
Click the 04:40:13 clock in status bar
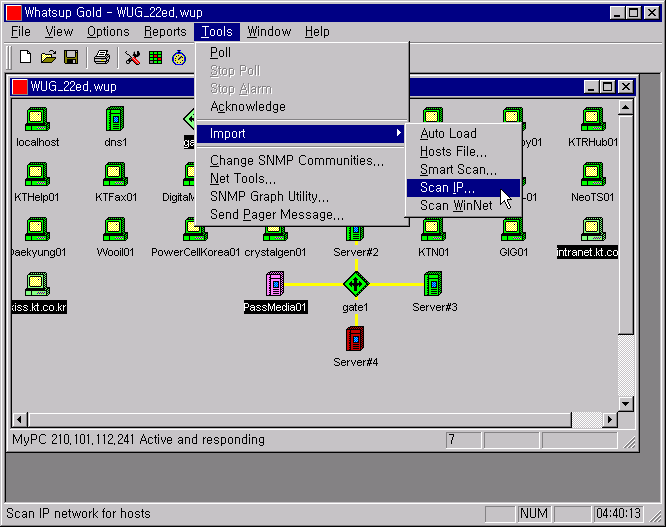pyautogui.click(x=618, y=514)
